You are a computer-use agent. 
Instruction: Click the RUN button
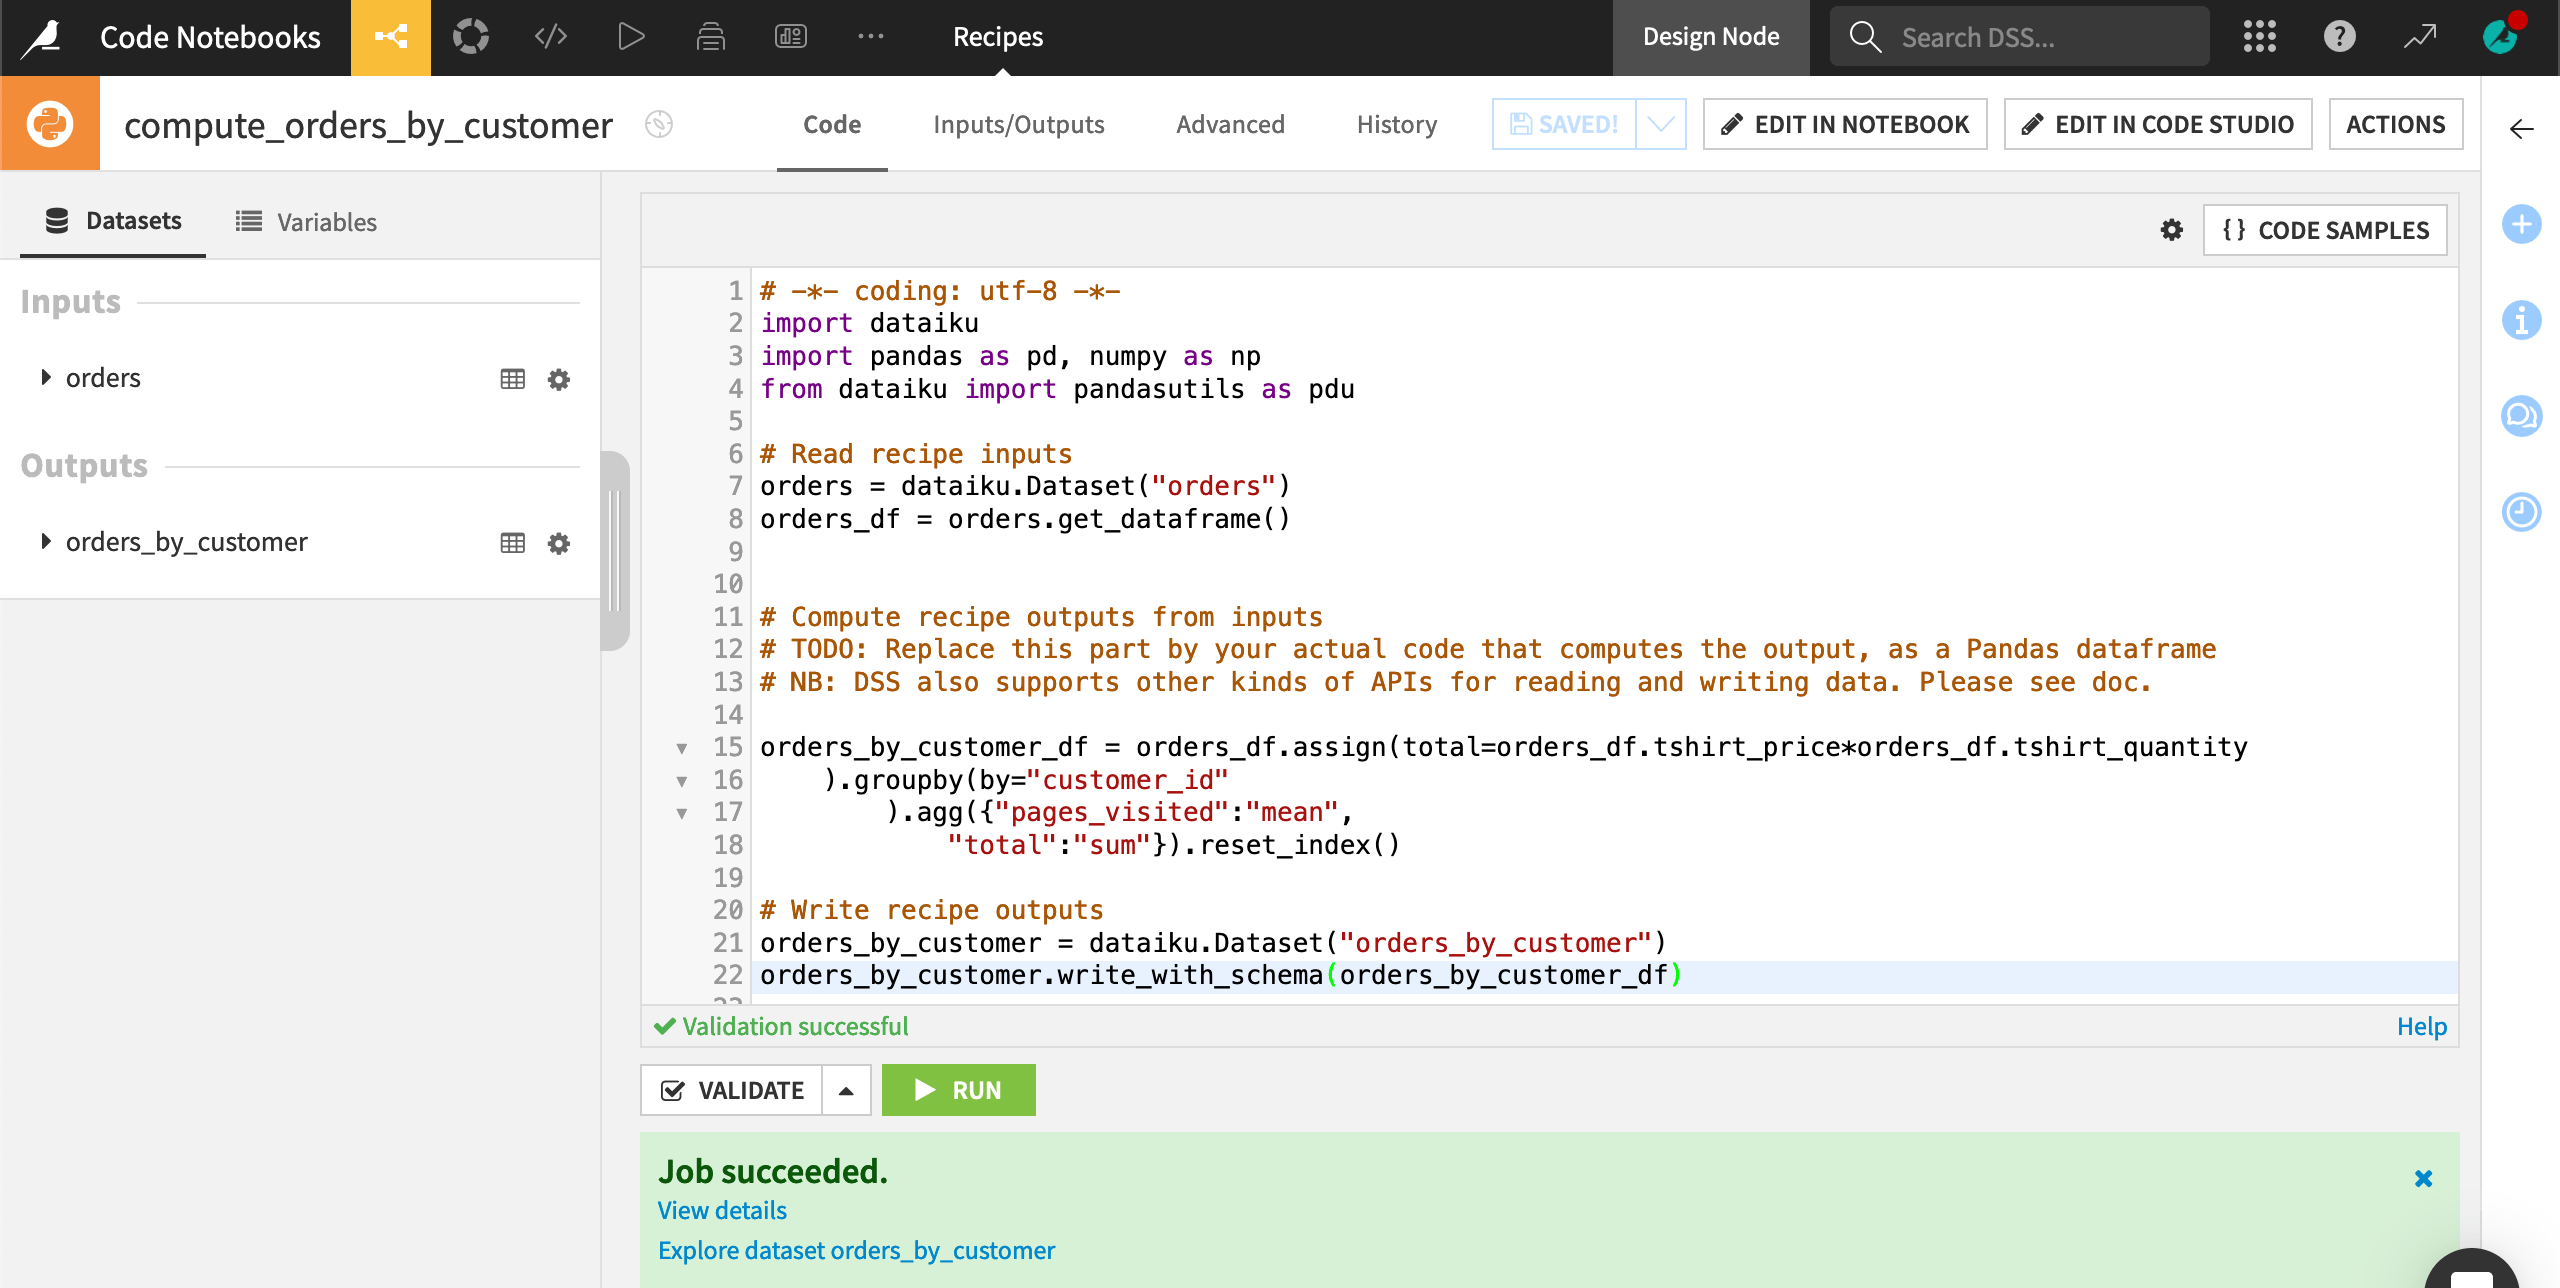pyautogui.click(x=957, y=1090)
